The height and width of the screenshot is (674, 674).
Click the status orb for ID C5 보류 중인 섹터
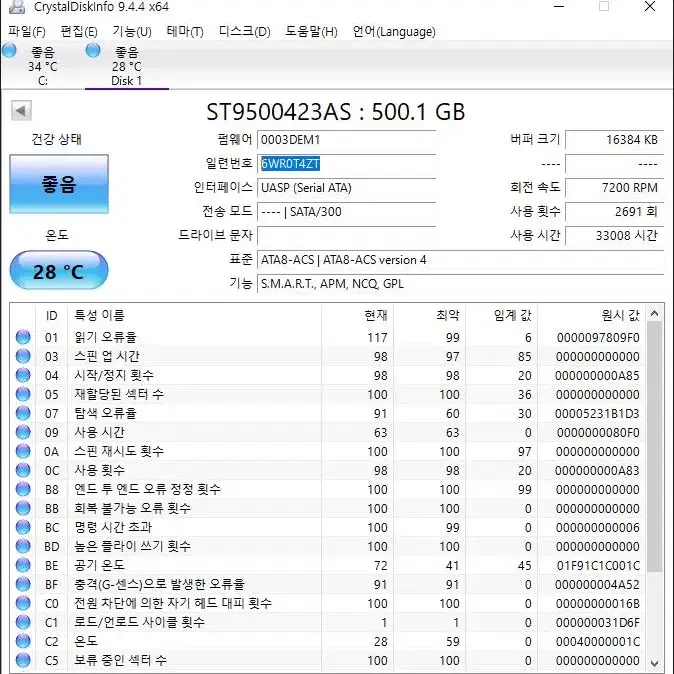(23, 660)
